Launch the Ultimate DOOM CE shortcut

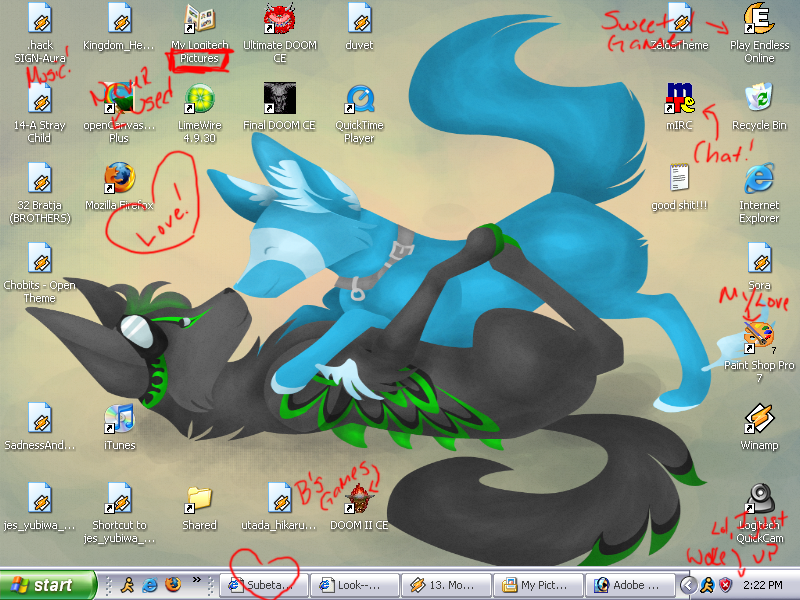(280, 18)
